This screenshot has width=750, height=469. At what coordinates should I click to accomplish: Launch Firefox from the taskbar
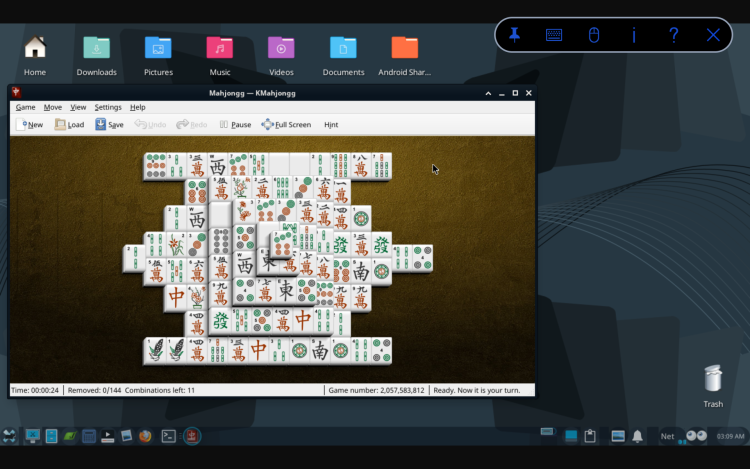click(x=145, y=436)
